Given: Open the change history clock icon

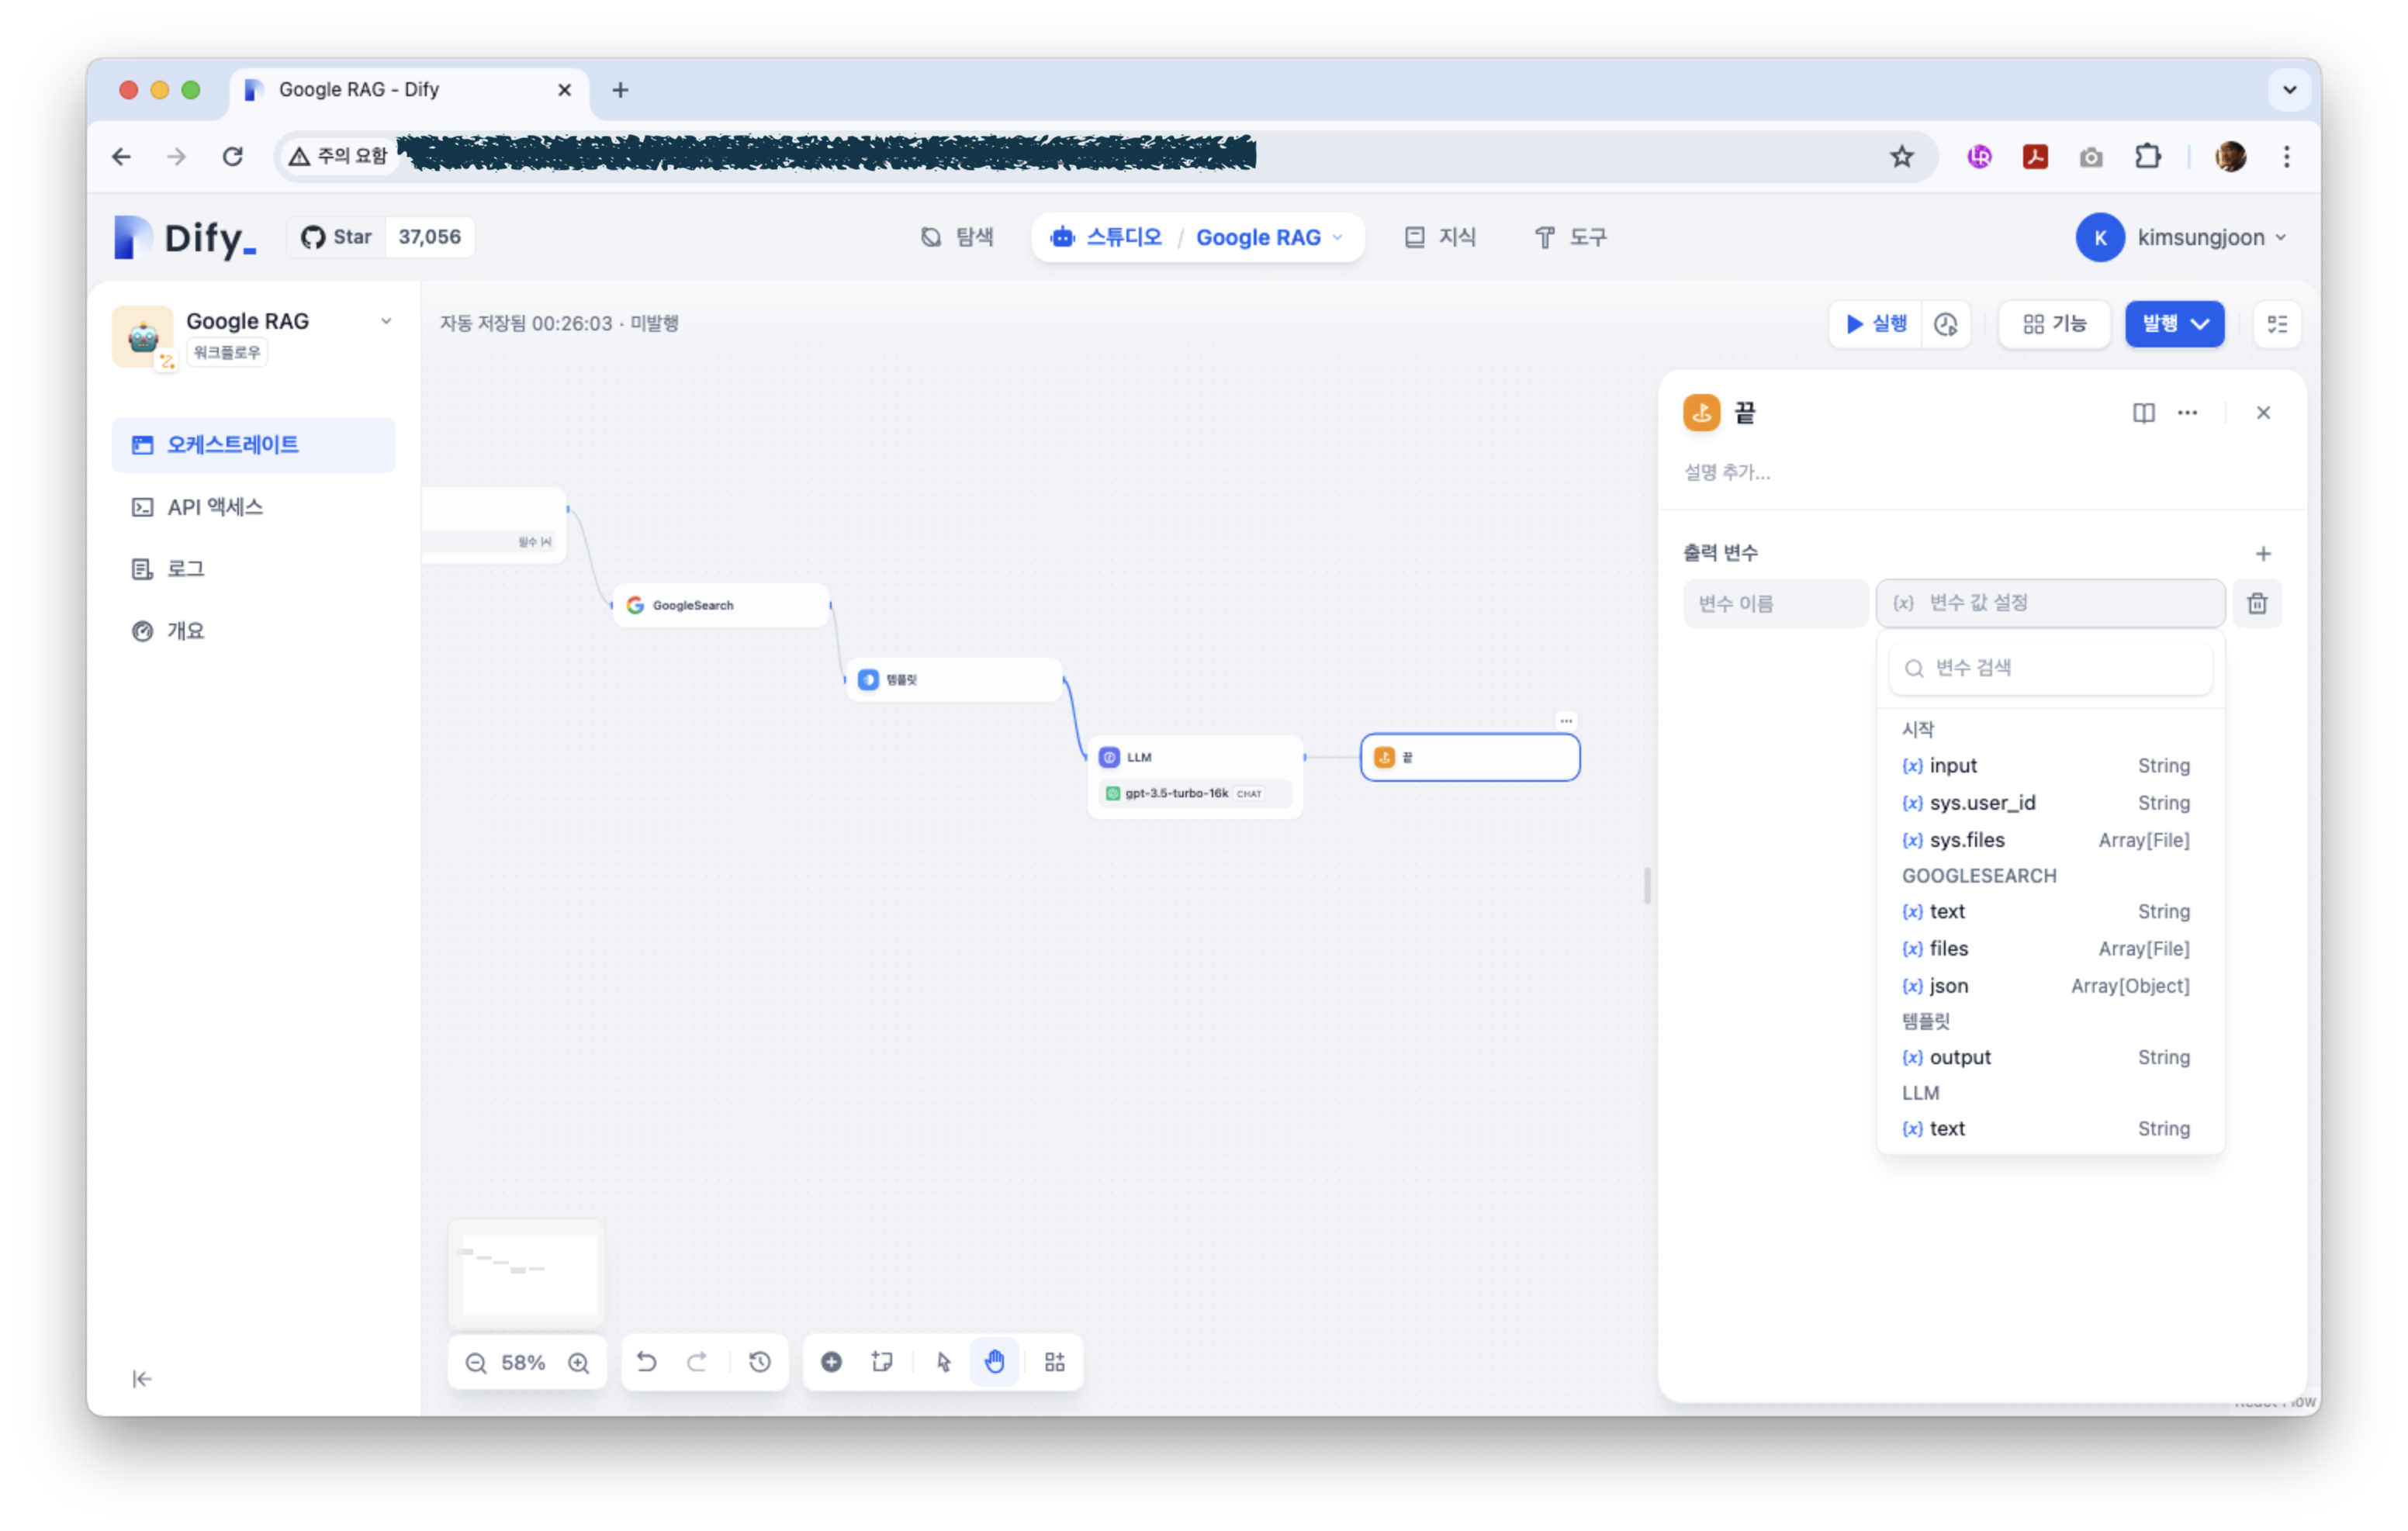Looking at the screenshot, I should [x=760, y=1361].
